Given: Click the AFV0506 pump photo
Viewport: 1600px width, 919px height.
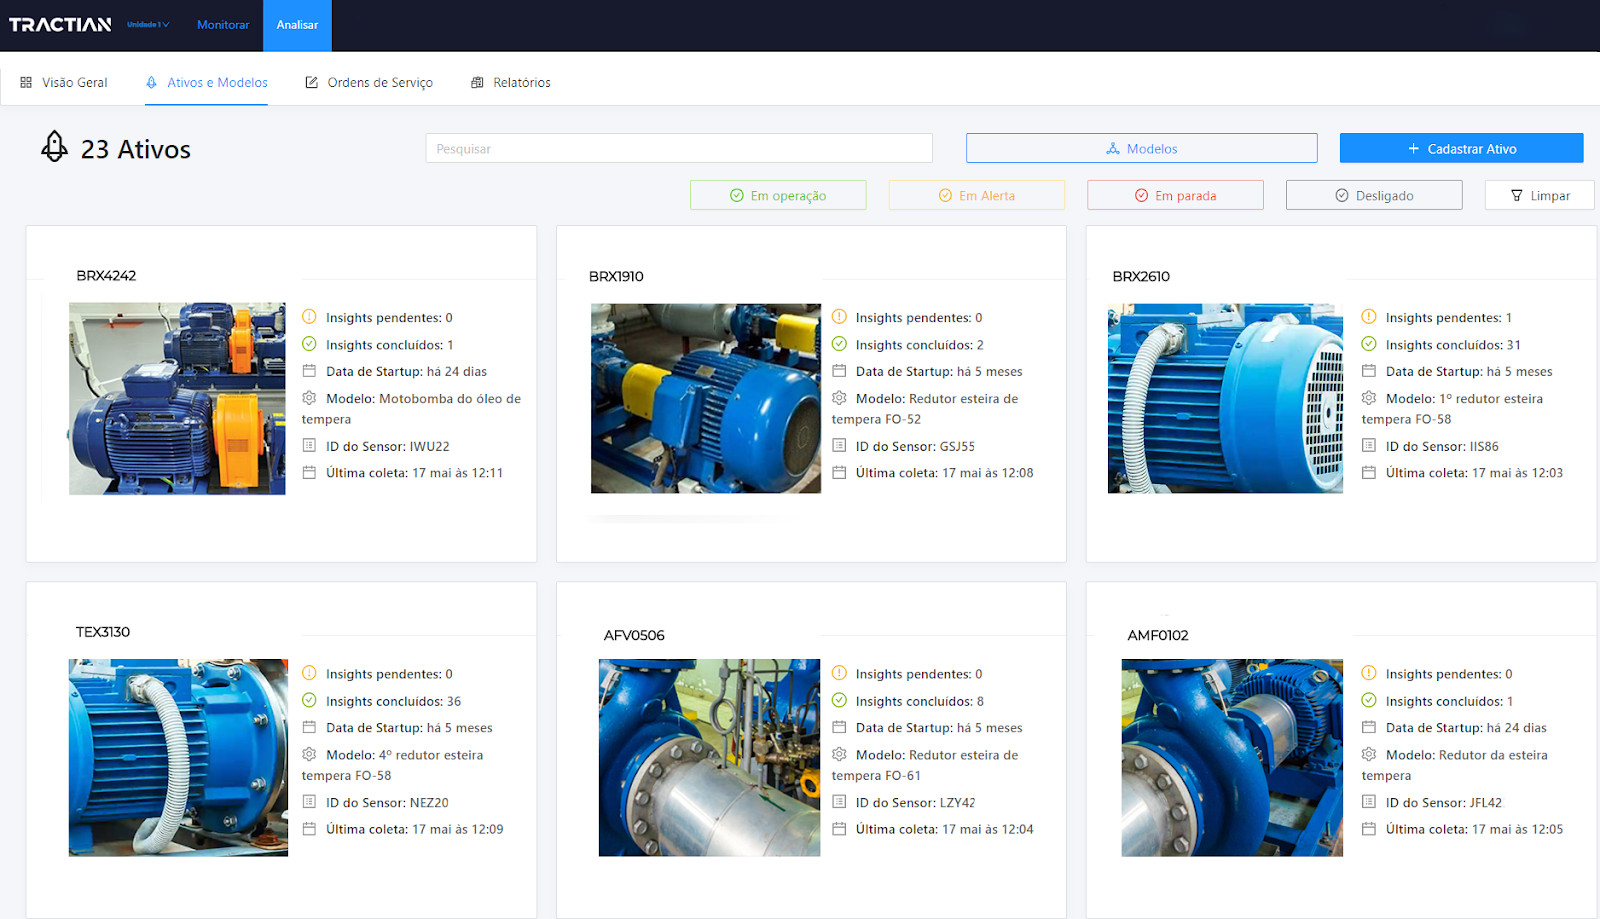Looking at the screenshot, I should click(709, 757).
